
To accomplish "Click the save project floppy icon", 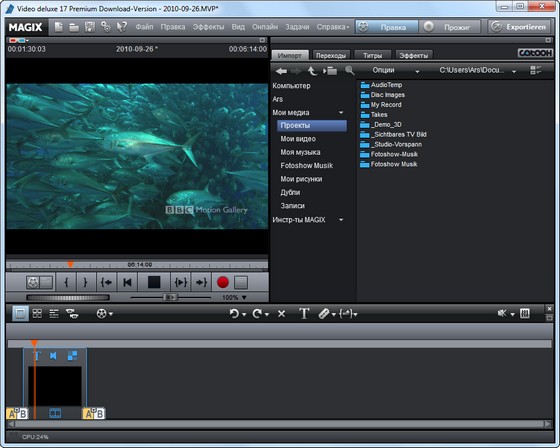I will click(x=90, y=27).
